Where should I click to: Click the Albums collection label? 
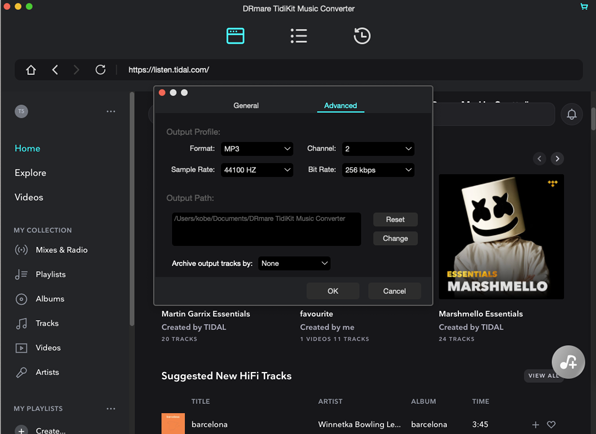pos(50,299)
